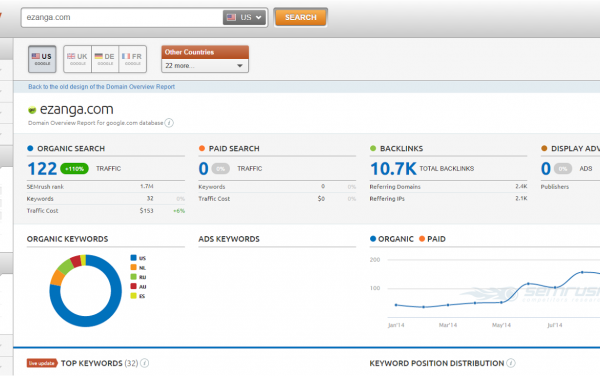Click Reffering IPs value 2.1K
This screenshot has width=600, height=376.
521,198
